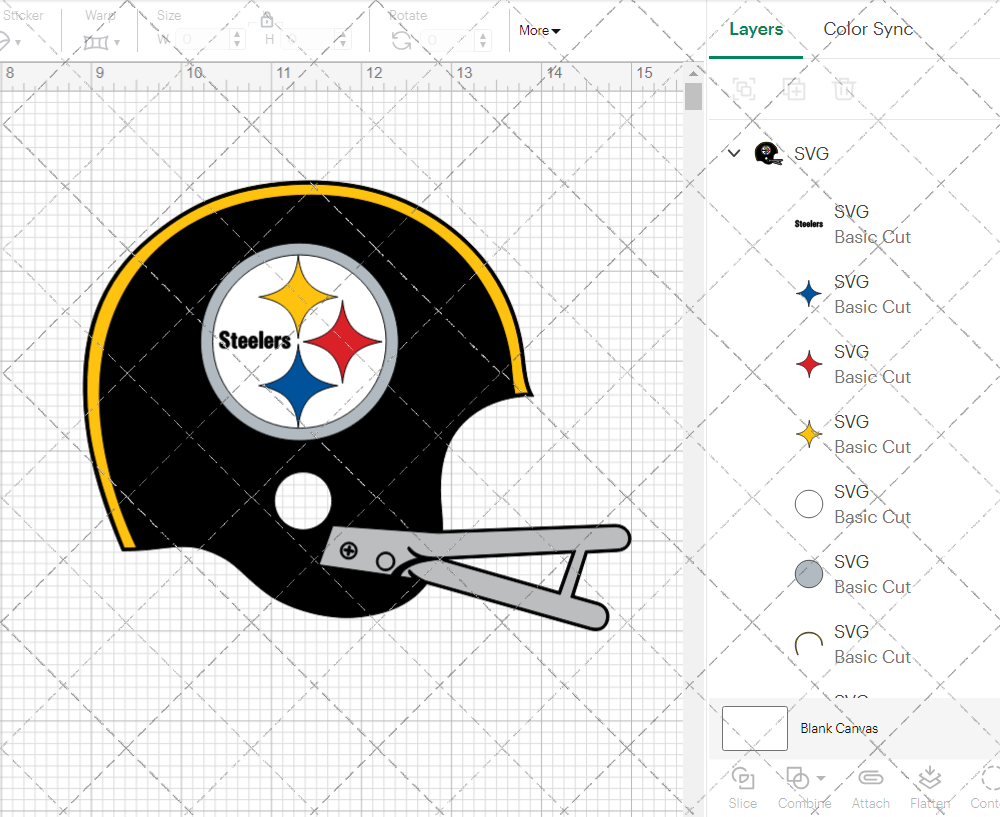Click the Size width input field

tap(202, 40)
